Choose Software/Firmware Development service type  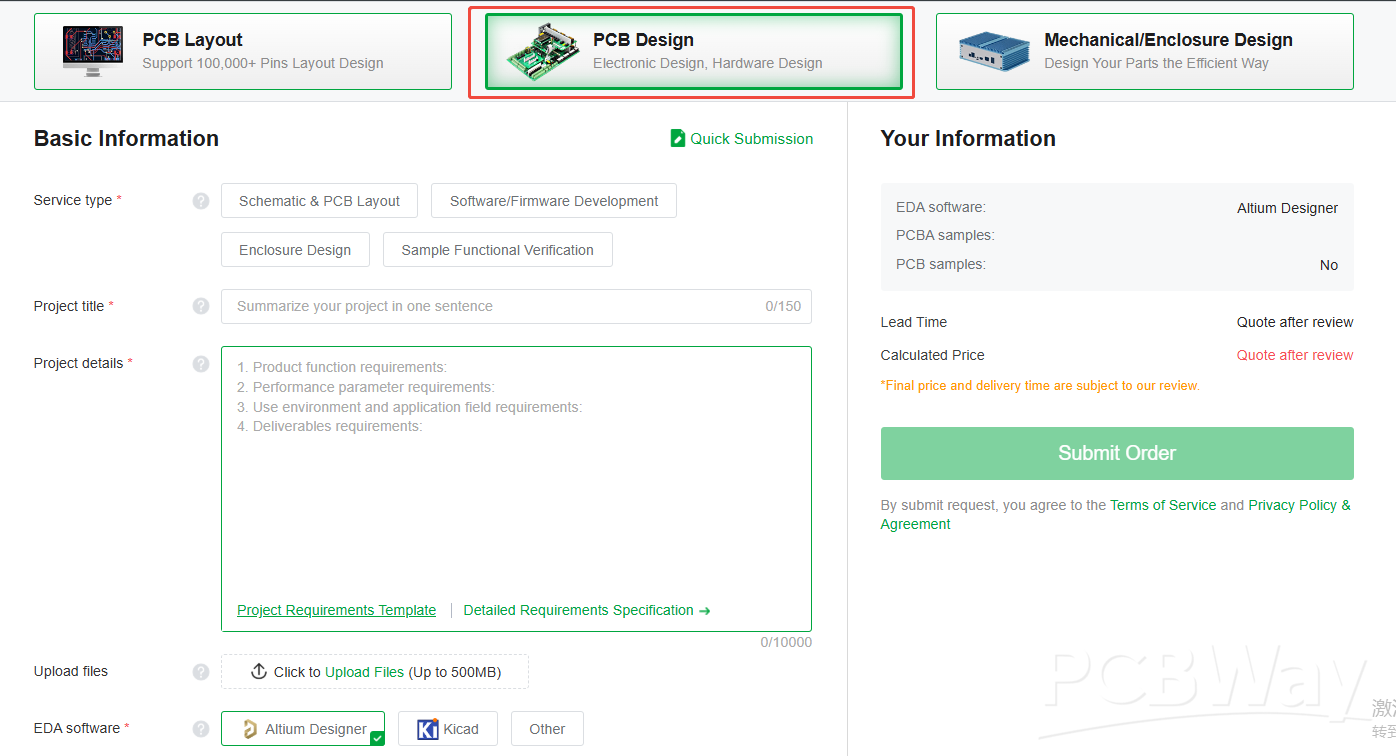[x=553, y=201]
